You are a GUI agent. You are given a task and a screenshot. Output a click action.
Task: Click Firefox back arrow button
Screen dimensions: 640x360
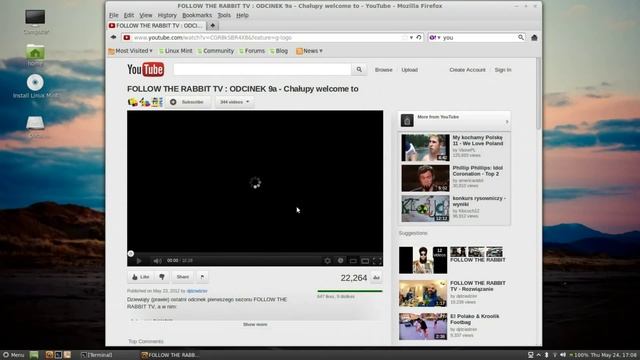[113, 37]
